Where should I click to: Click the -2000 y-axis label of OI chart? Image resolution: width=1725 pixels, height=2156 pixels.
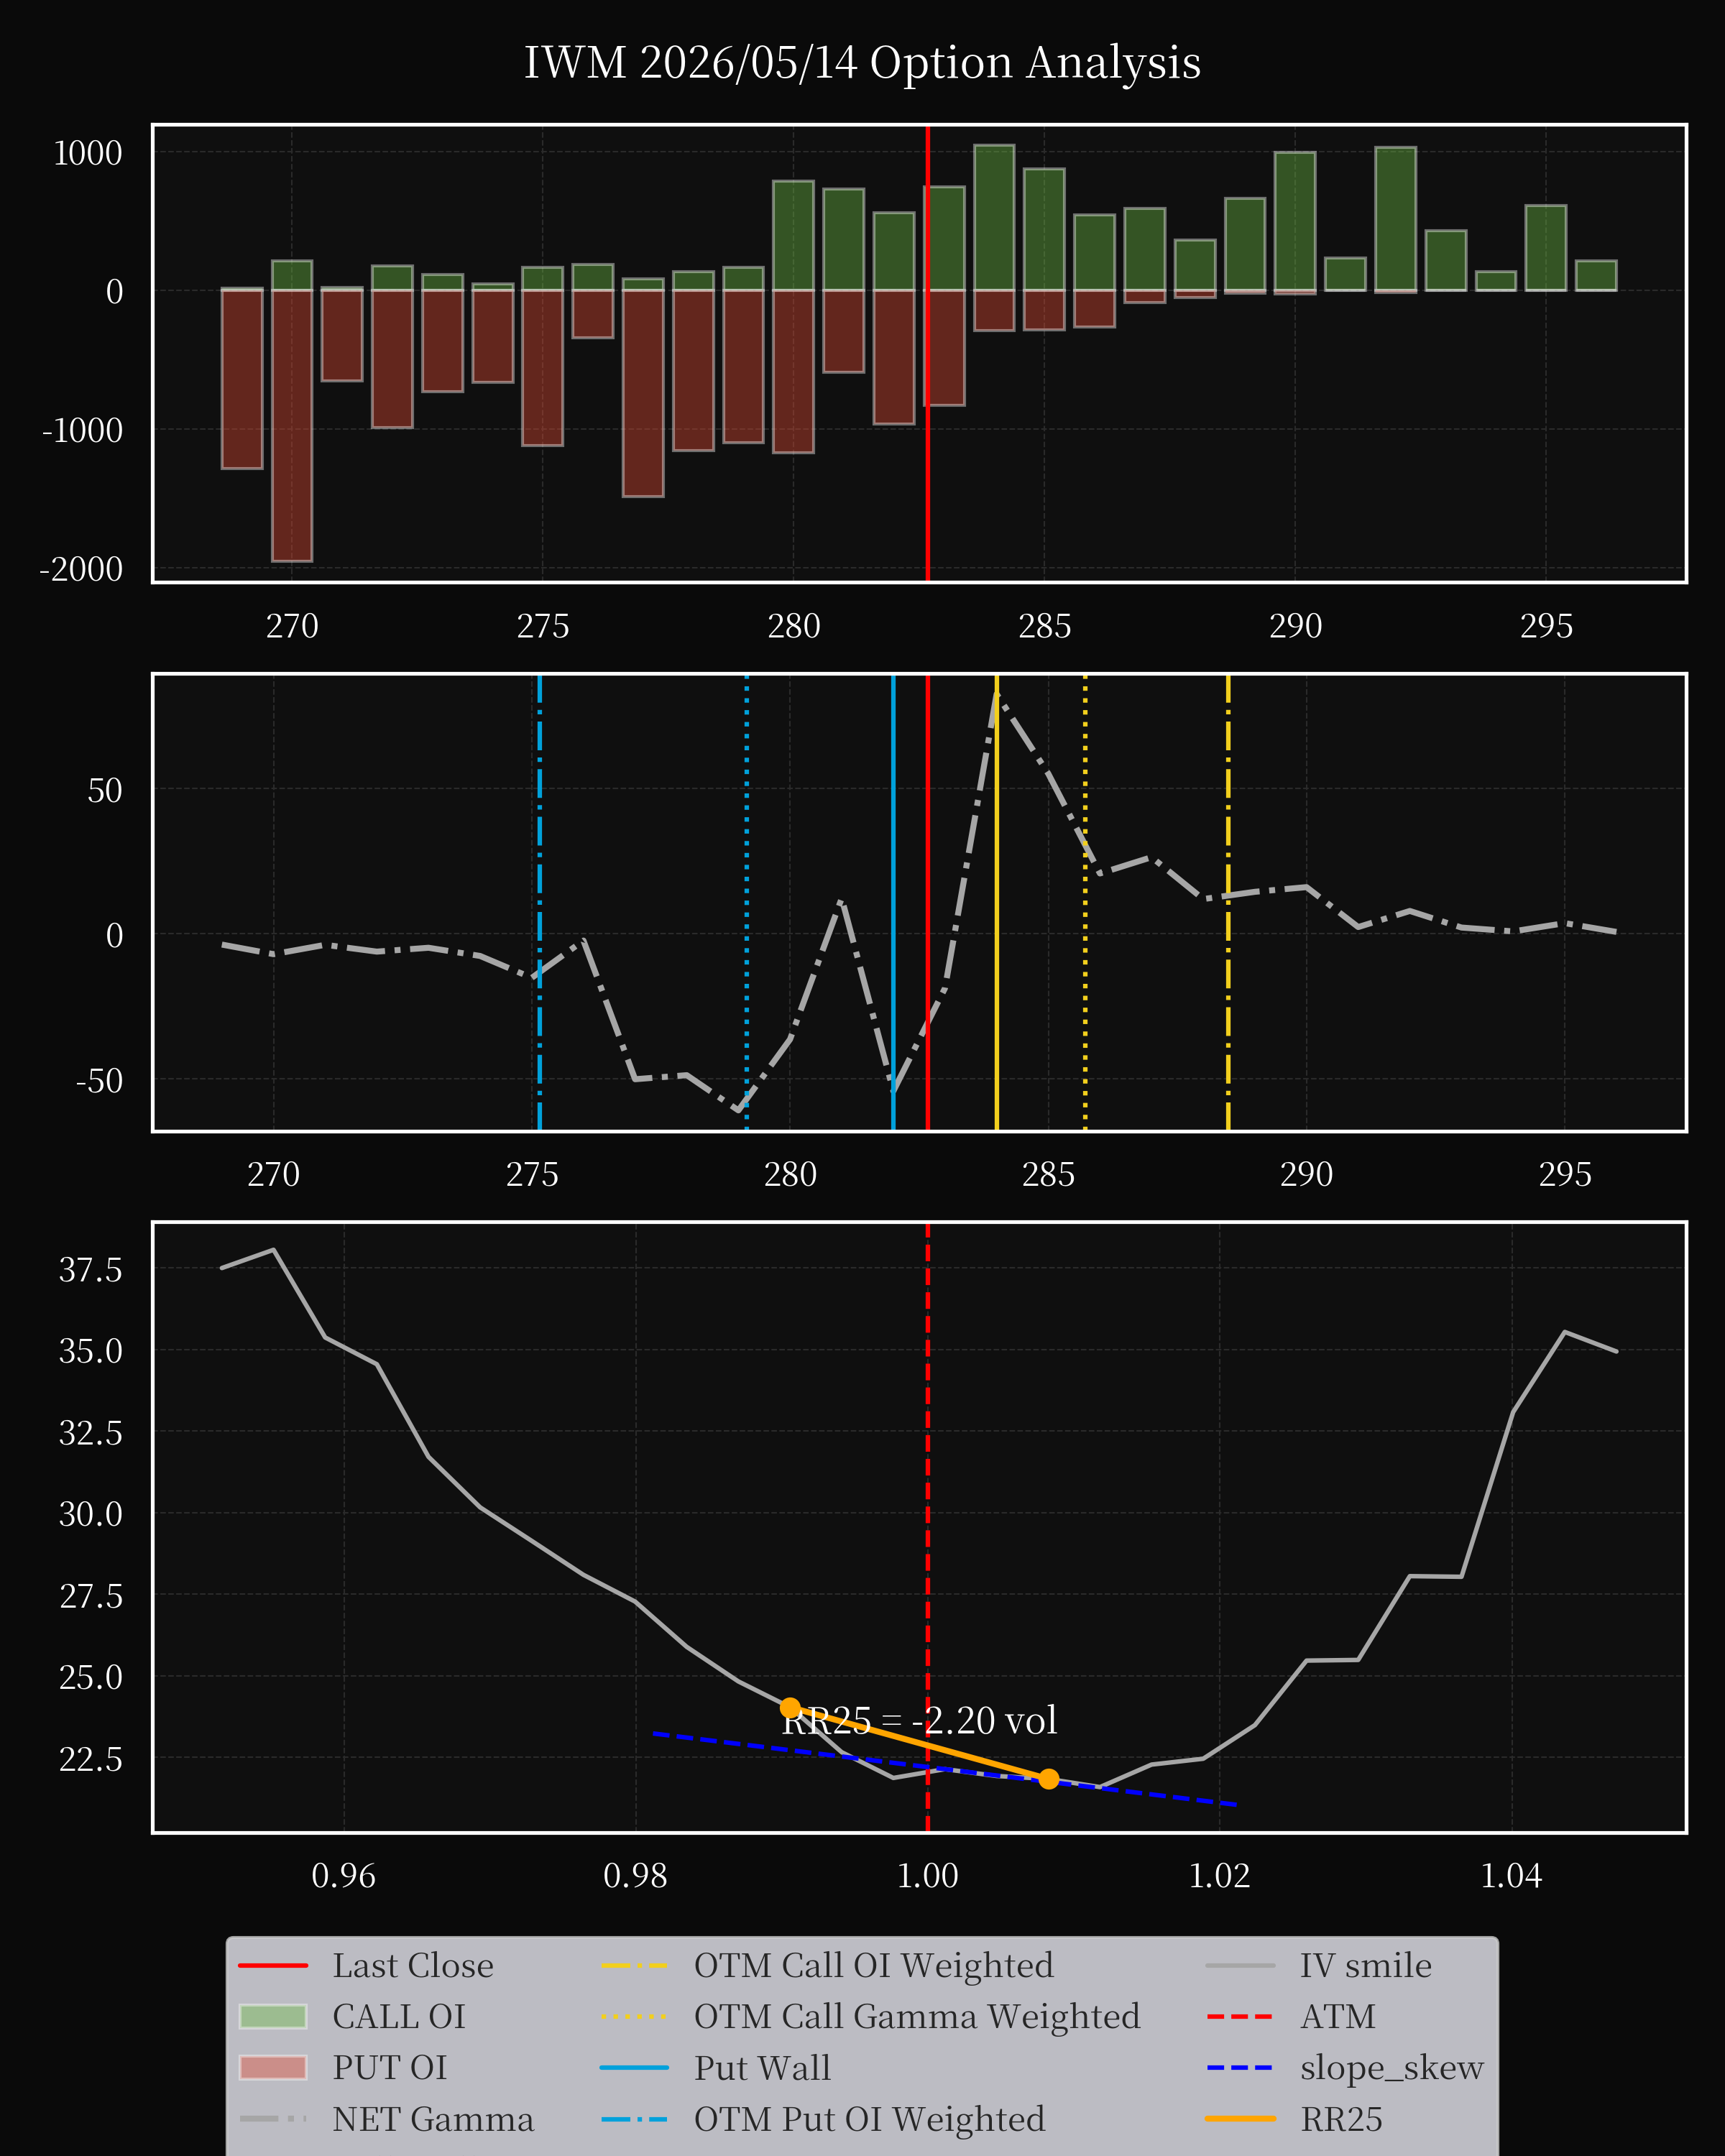[81, 569]
